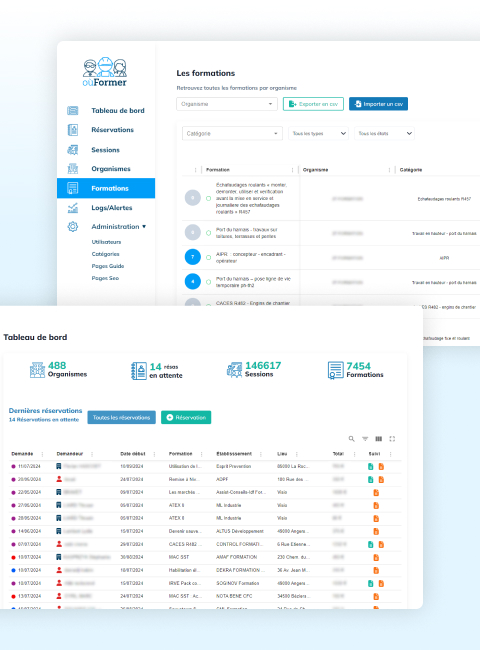The height and width of the screenshot is (650, 480).
Task: Click orange document icon in ALTUS Développement row
Action: click(376, 531)
